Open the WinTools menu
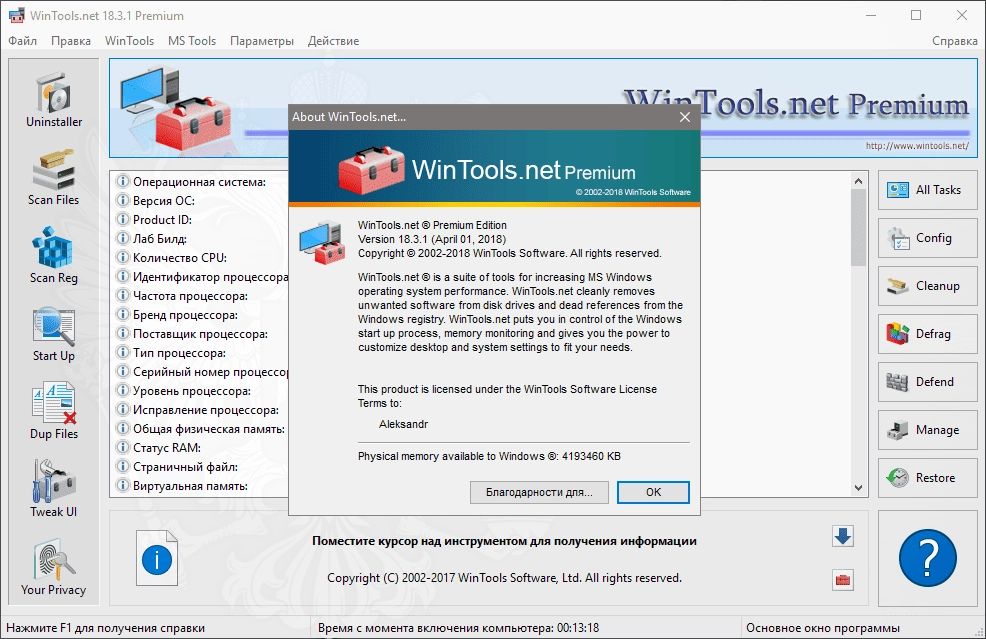This screenshot has width=986, height=639. [129, 41]
